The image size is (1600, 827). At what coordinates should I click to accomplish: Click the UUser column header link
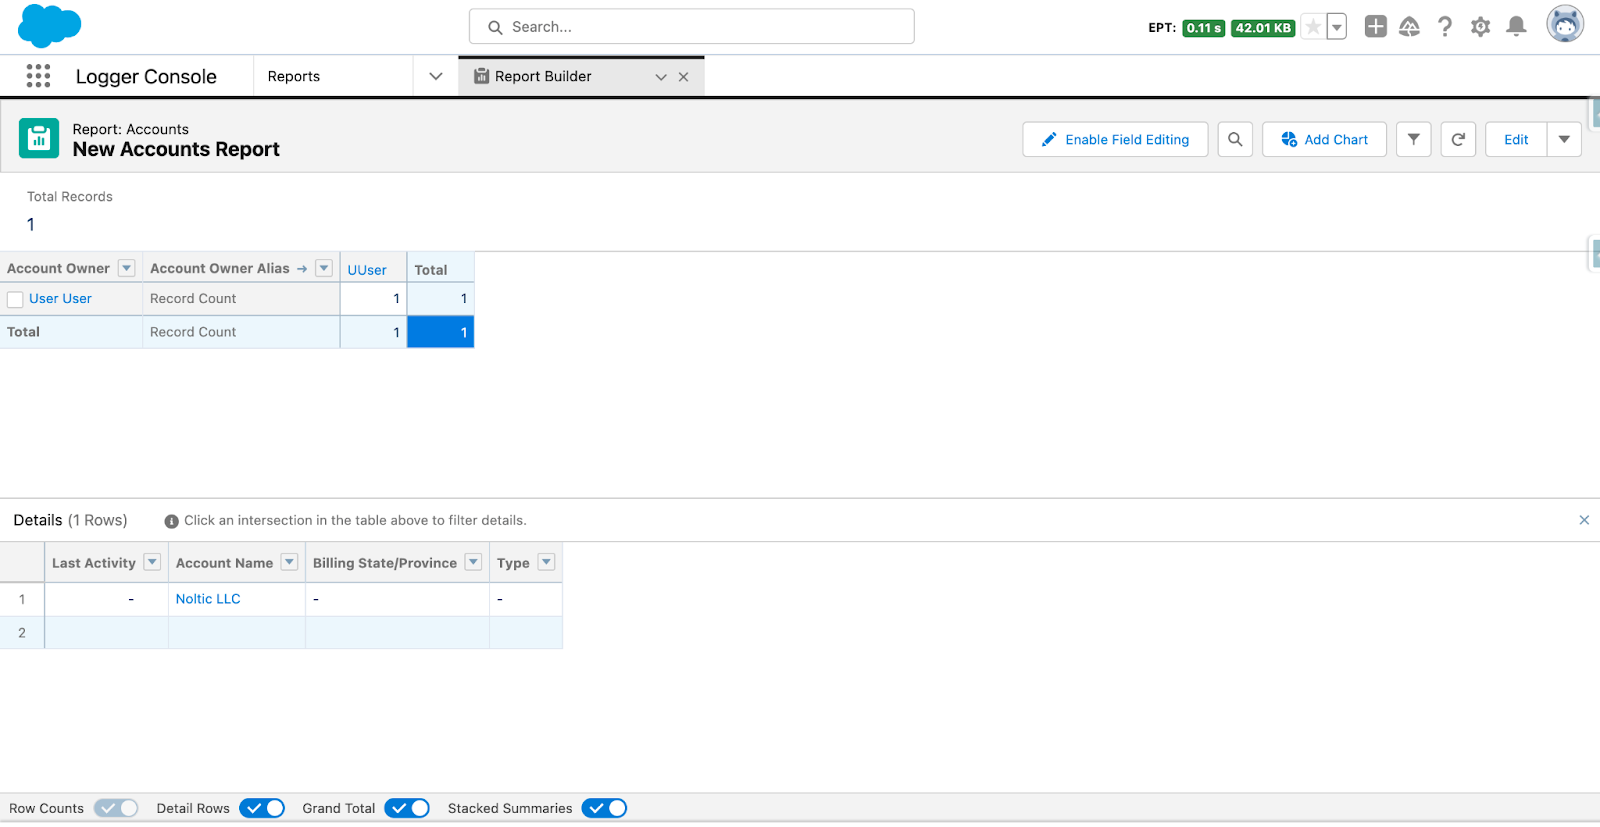367,270
